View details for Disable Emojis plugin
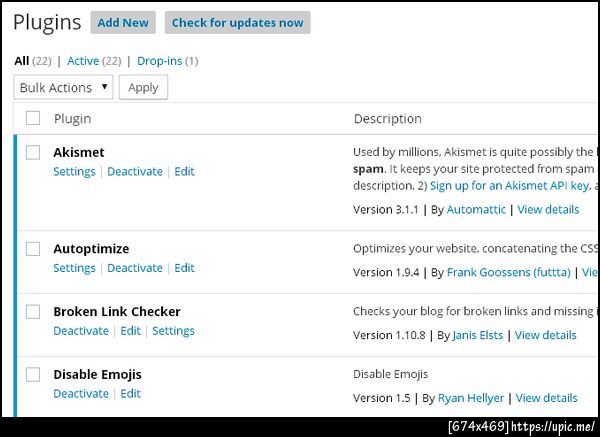This screenshot has height=437, width=600. point(546,398)
